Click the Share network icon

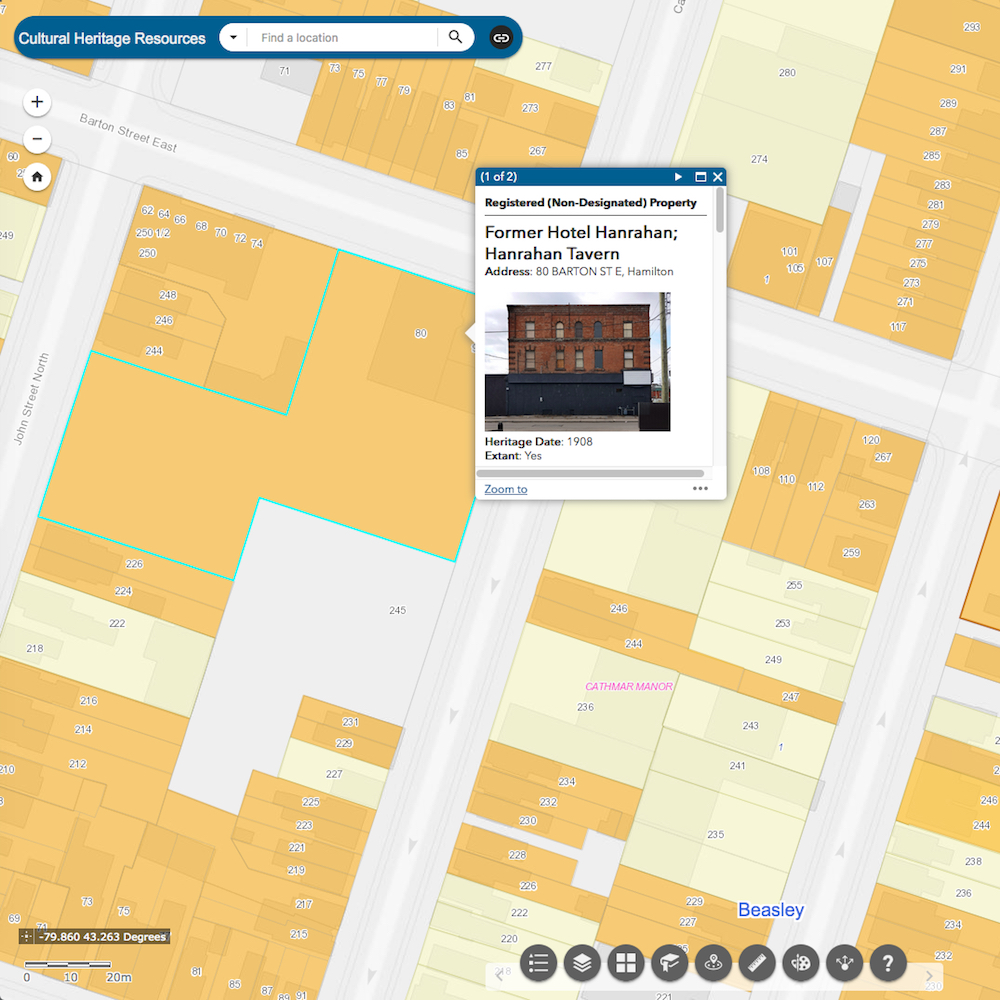pyautogui.click(x=845, y=963)
